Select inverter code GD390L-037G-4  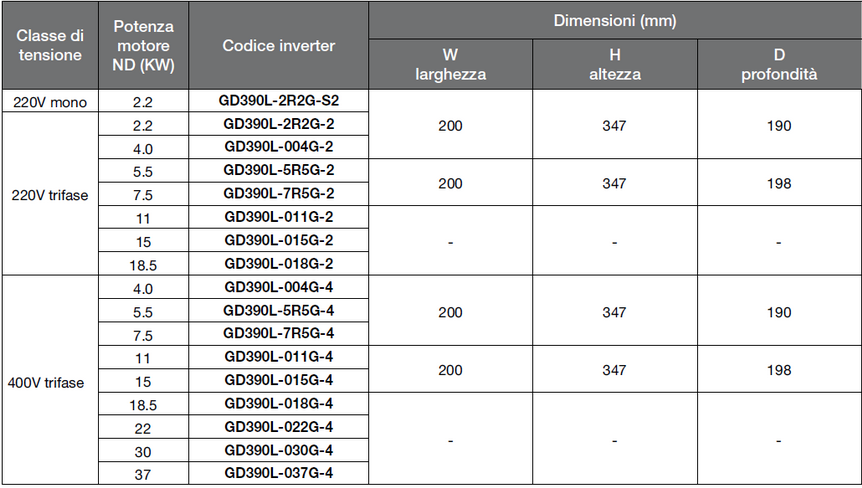tap(279, 473)
